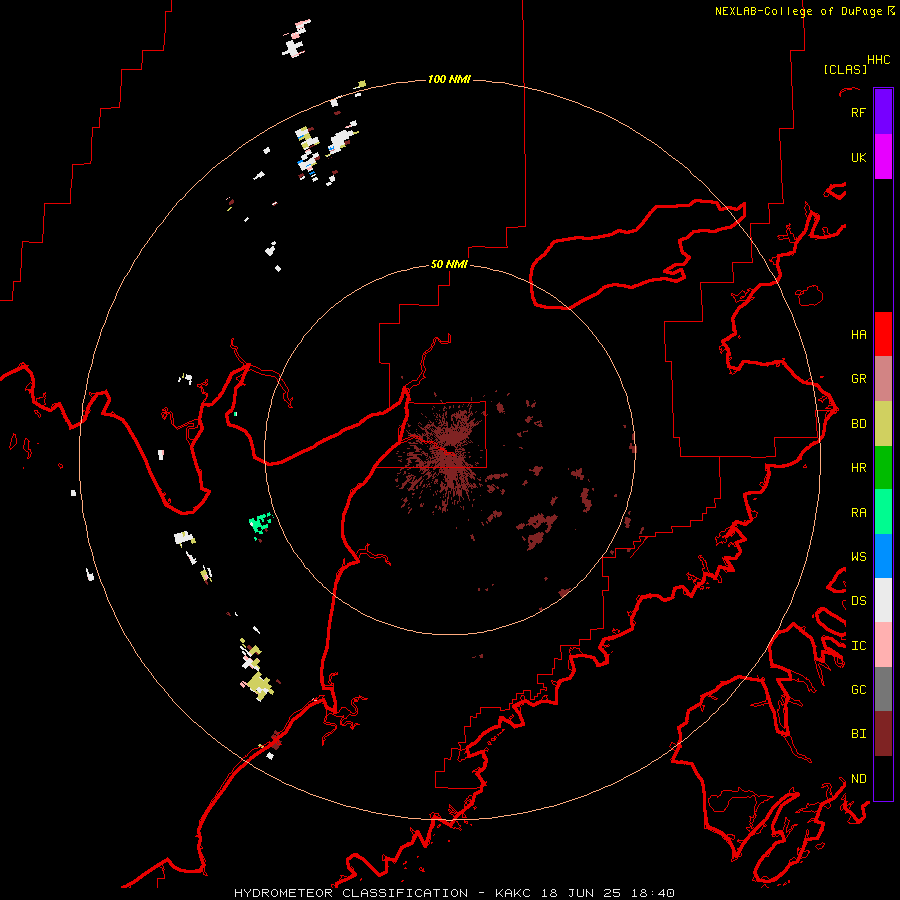This screenshot has height=900, width=900.
Task: Click the 'GR' legend label
Action: tap(858, 379)
